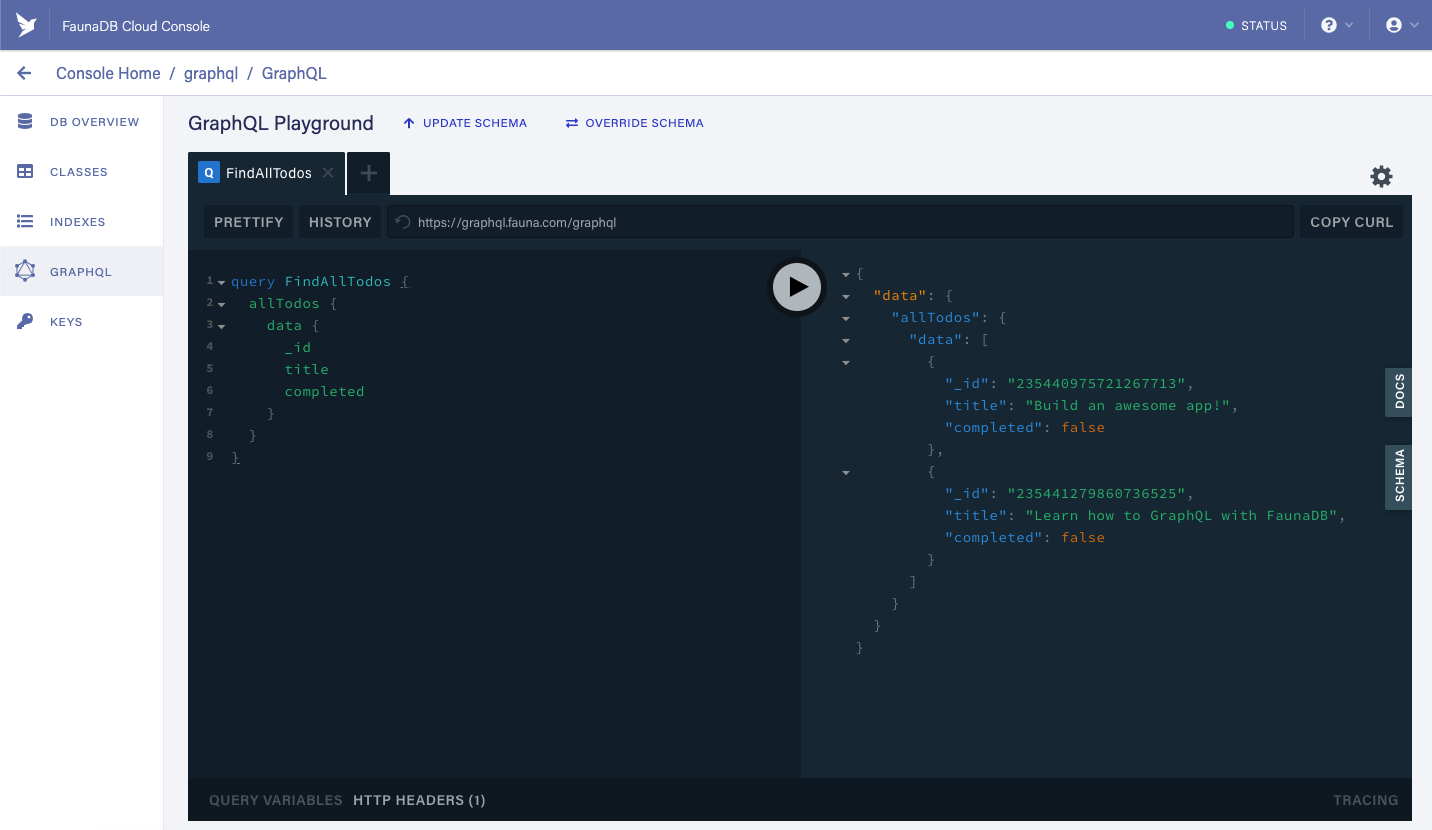The image size is (1432, 830).
Task: Close the FindAllTodos tab
Action: point(328,173)
